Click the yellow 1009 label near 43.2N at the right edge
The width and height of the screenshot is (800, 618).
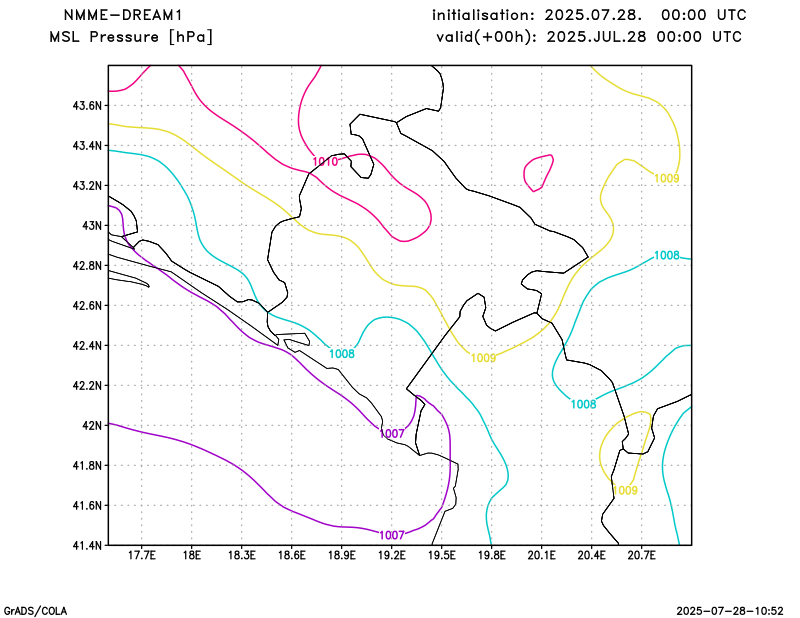click(667, 178)
